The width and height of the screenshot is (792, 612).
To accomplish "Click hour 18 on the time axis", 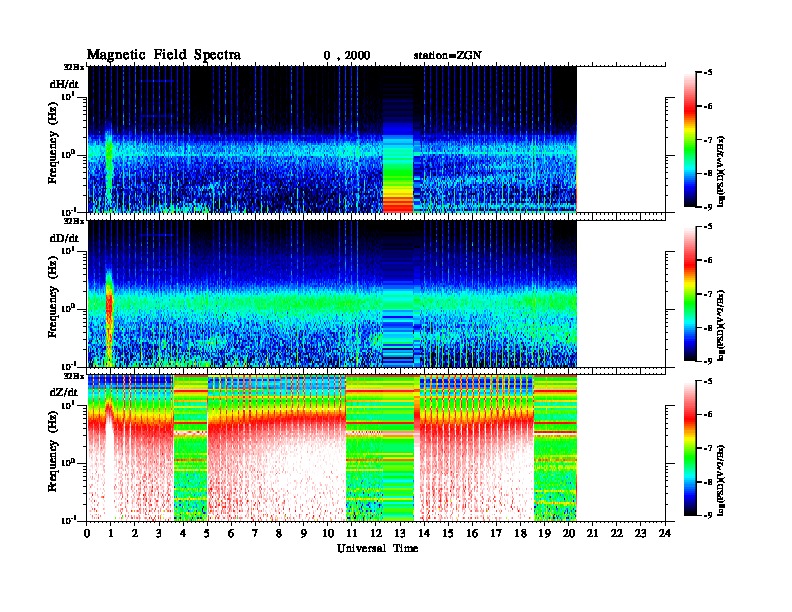I will [520, 533].
